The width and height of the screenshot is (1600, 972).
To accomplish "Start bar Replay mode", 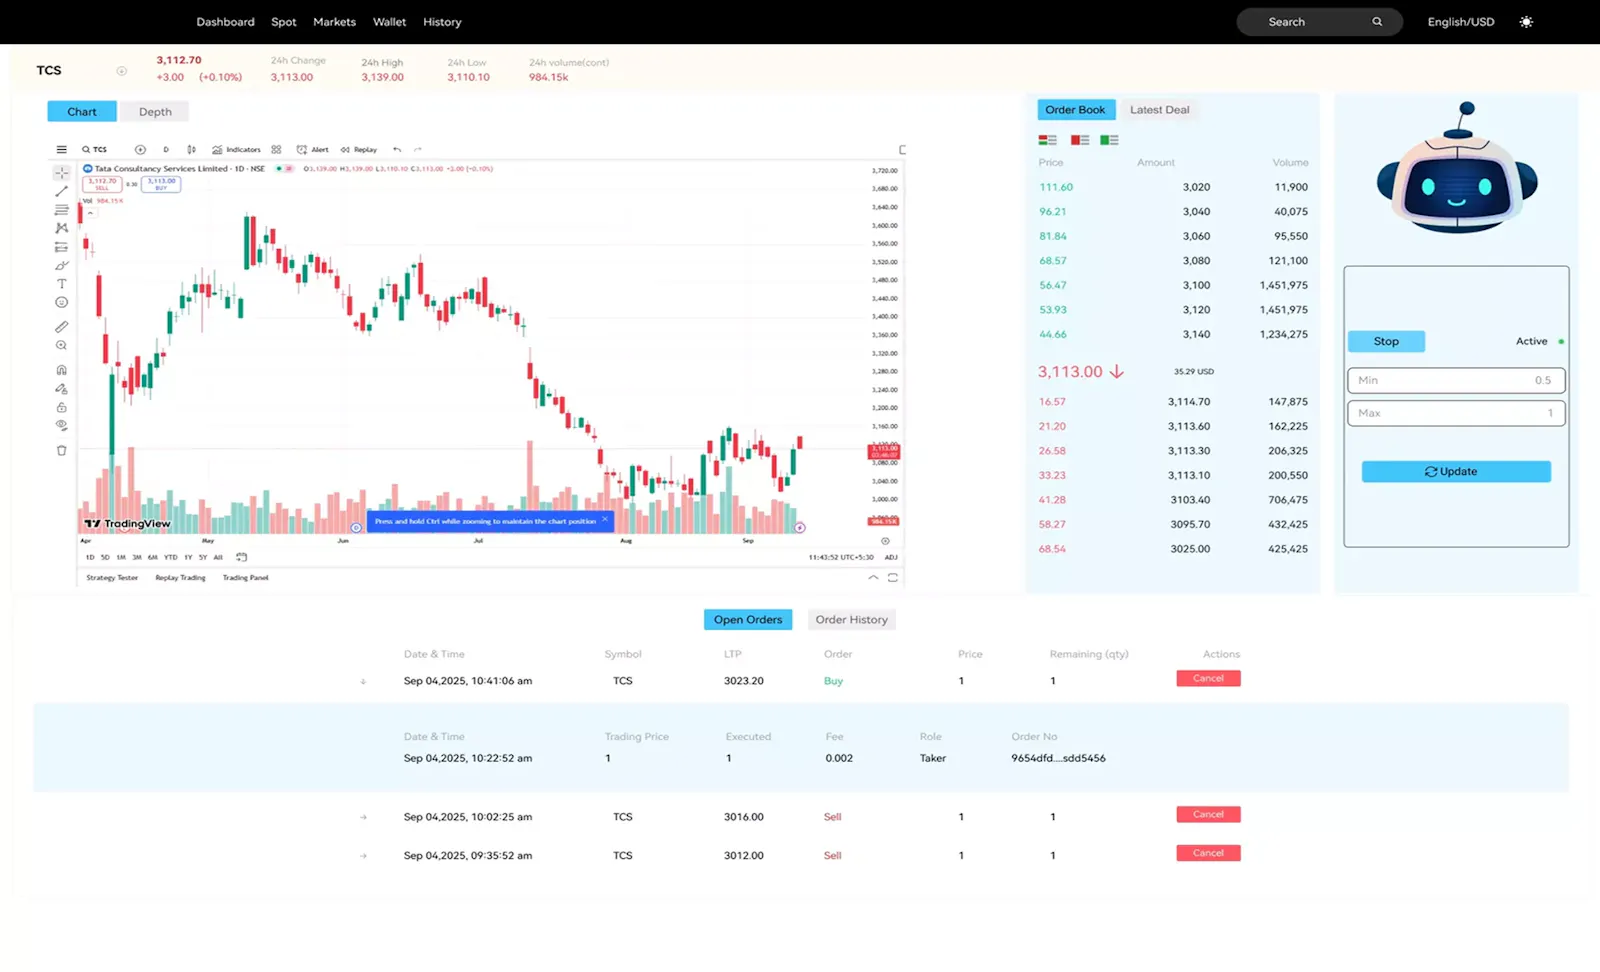I will pos(358,150).
